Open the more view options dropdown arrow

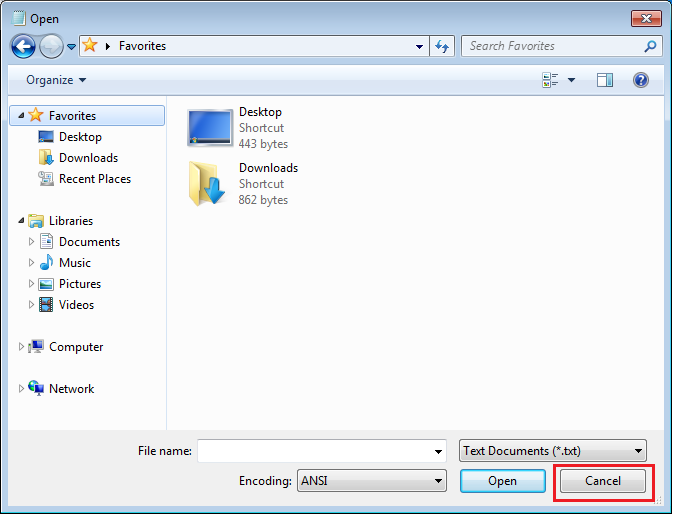571,80
